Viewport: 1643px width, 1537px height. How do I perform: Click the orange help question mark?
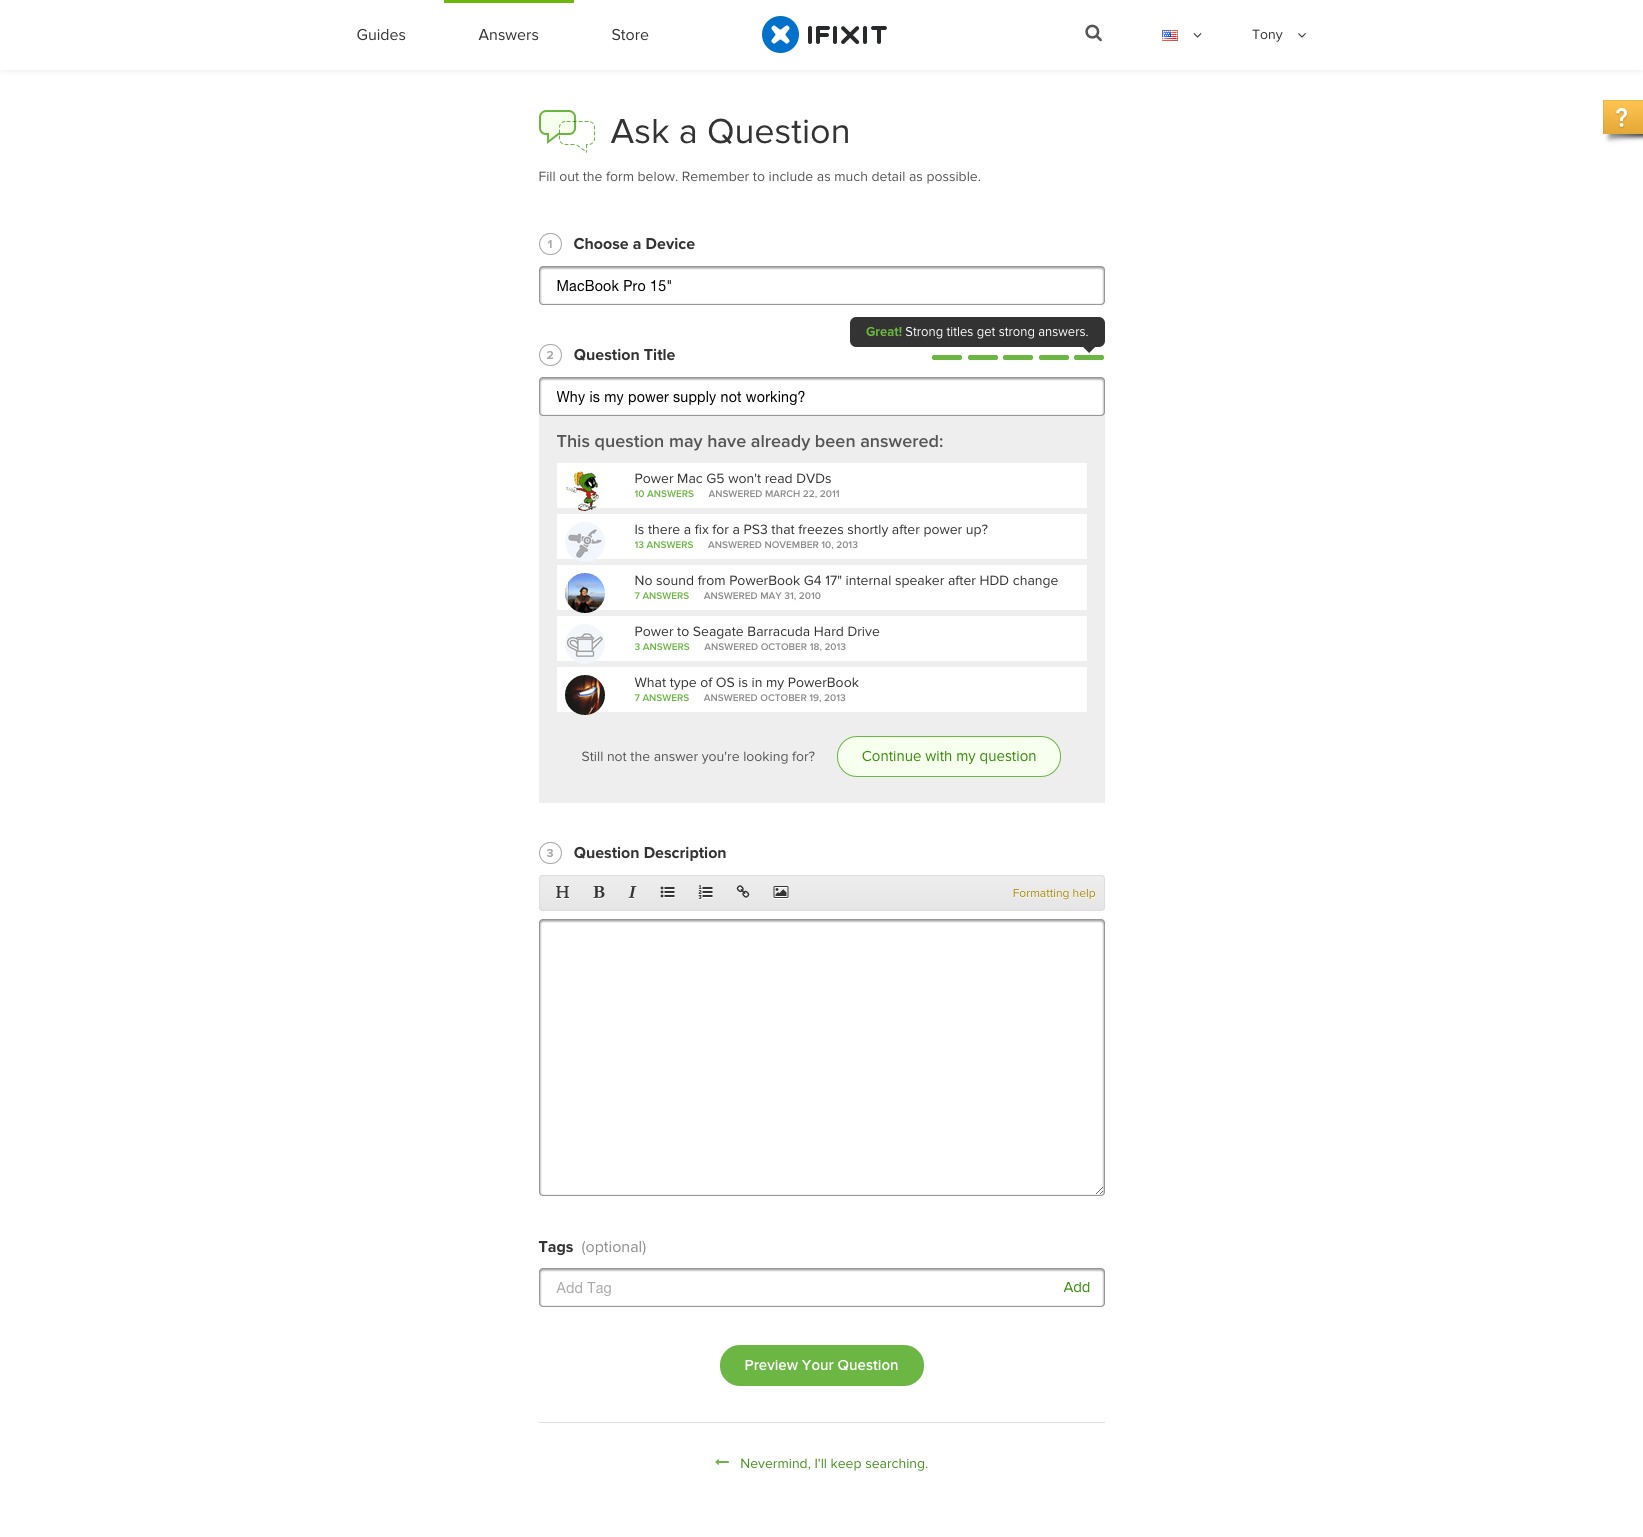point(1622,117)
